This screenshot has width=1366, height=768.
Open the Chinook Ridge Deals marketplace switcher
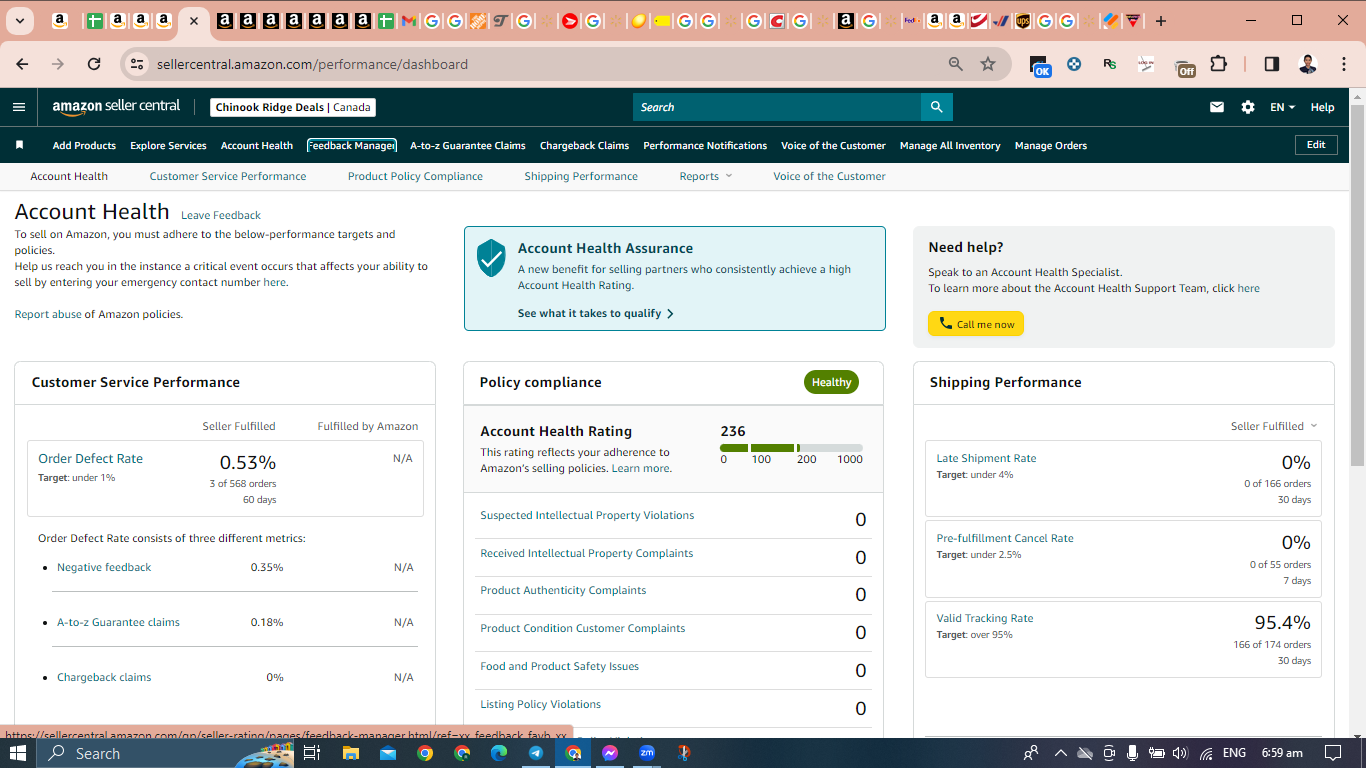click(x=293, y=107)
